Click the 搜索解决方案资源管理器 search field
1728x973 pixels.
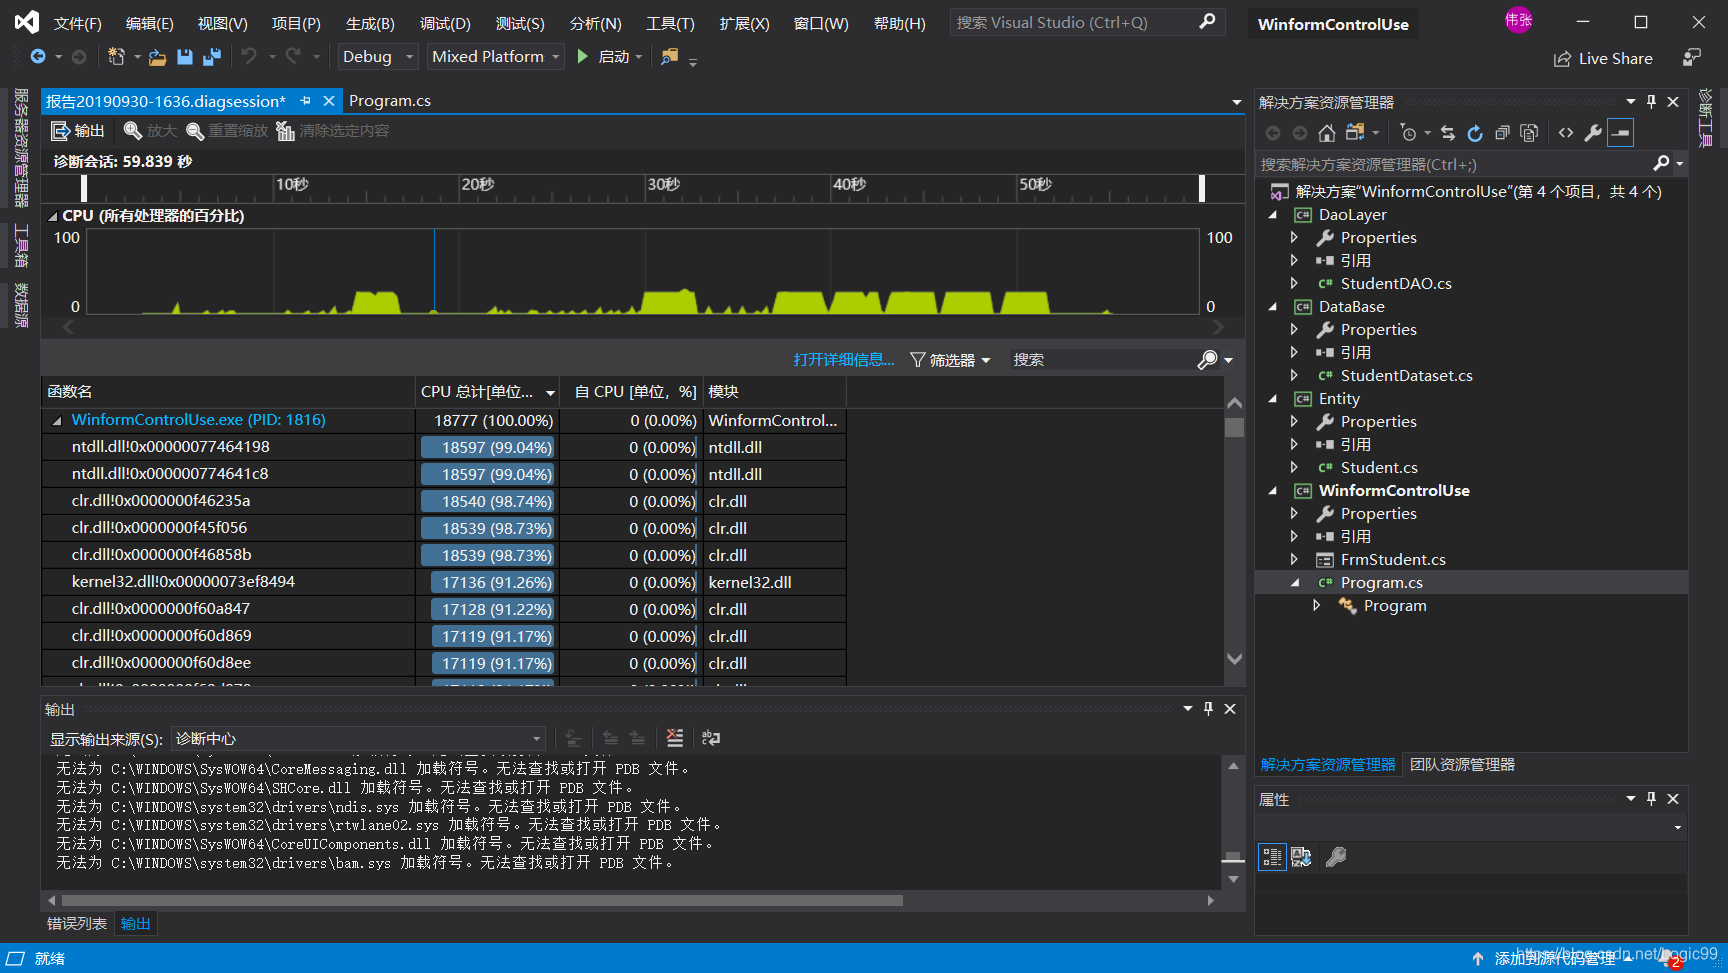[x=1455, y=164]
